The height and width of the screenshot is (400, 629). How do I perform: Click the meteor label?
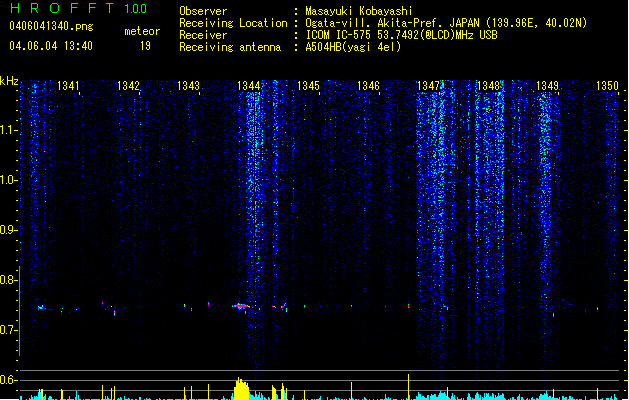142,31
